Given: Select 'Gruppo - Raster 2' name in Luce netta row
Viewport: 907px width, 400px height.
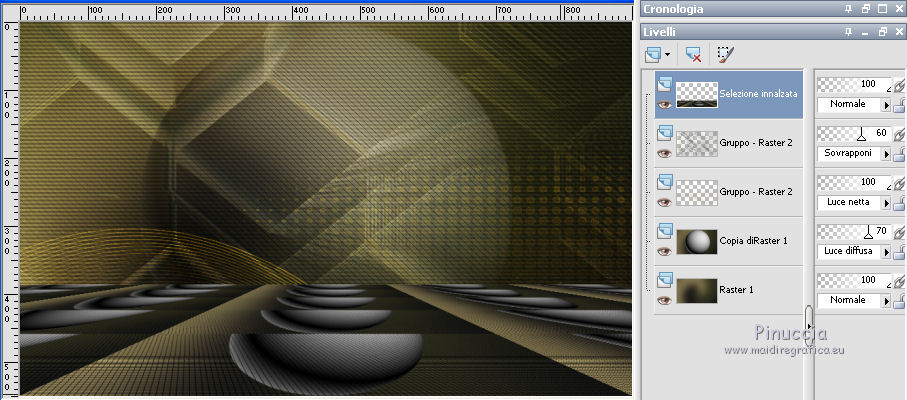Looking at the screenshot, I should point(756,192).
